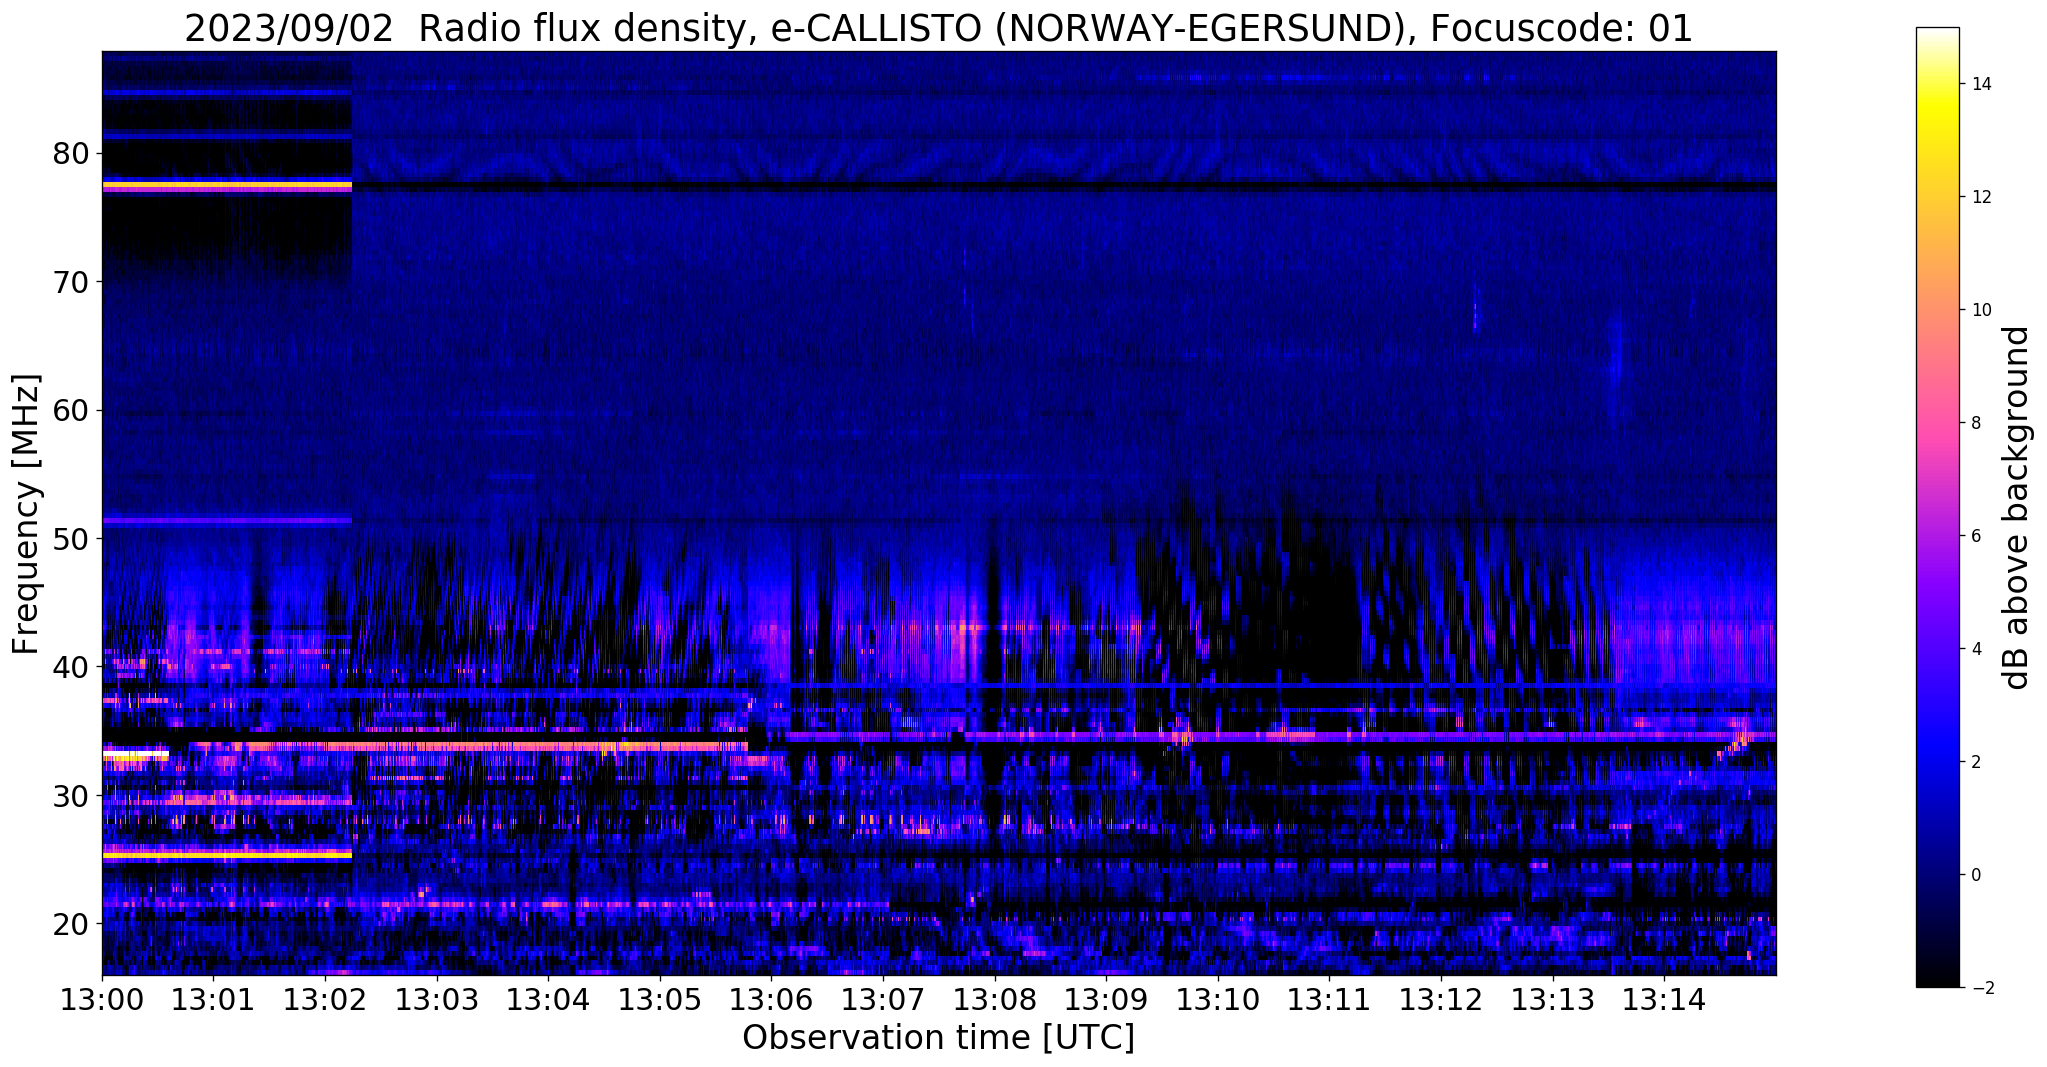Click the 13:04 time tick label

548,1000
